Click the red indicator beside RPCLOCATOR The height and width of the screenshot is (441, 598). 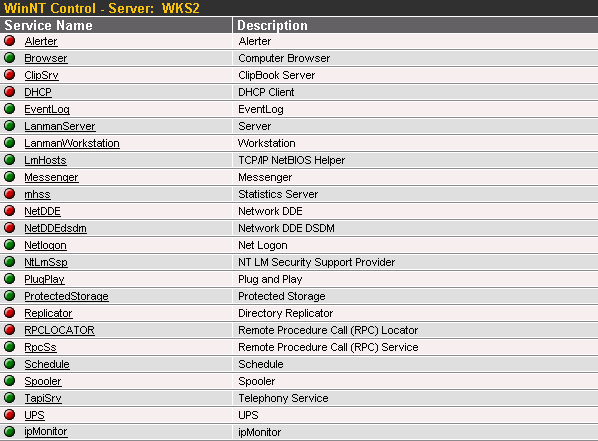tap(10, 330)
